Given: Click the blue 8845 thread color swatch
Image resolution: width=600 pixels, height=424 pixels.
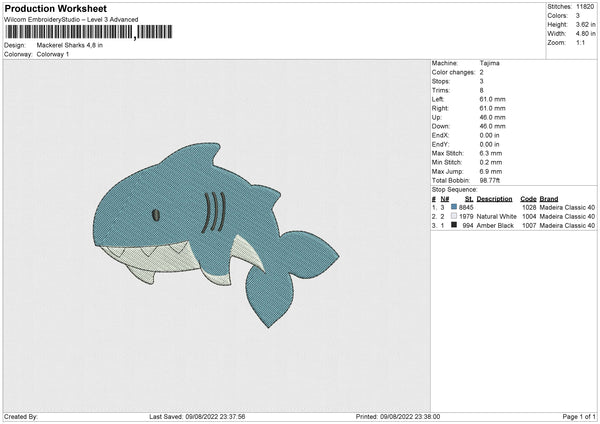Looking at the screenshot, I should pos(454,207).
